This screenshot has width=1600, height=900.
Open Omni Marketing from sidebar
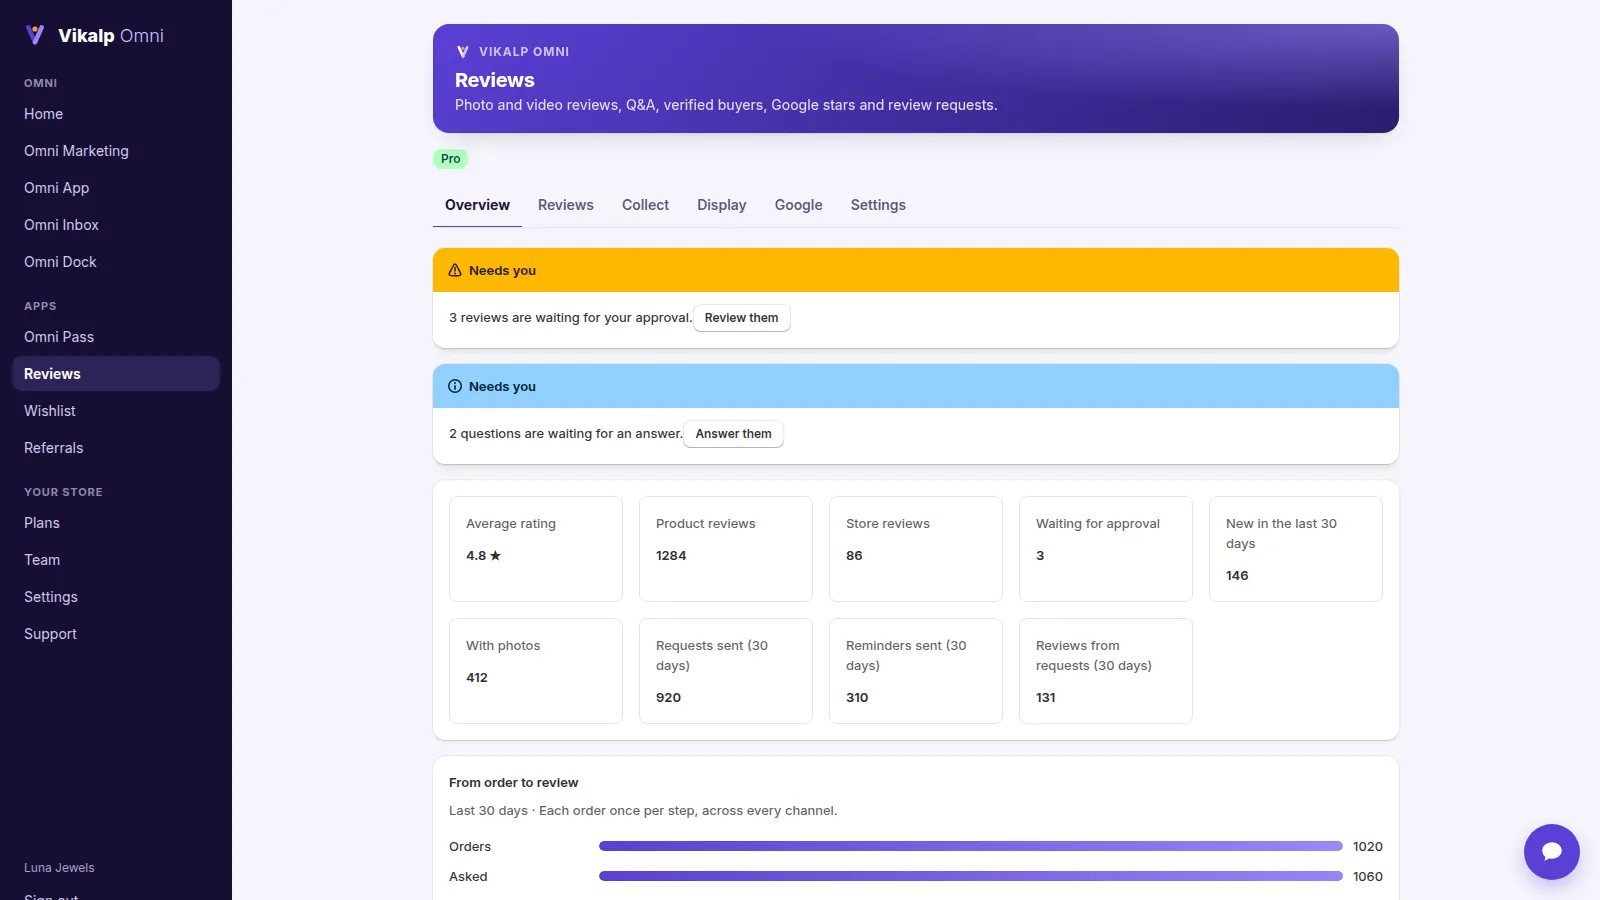[x=116, y=151]
